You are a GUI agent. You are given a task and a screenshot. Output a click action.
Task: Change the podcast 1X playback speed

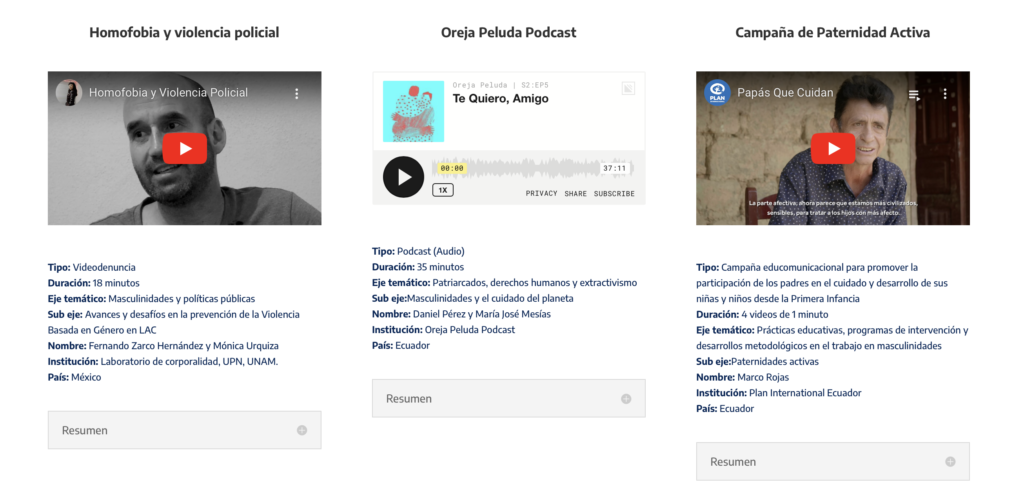click(441, 189)
